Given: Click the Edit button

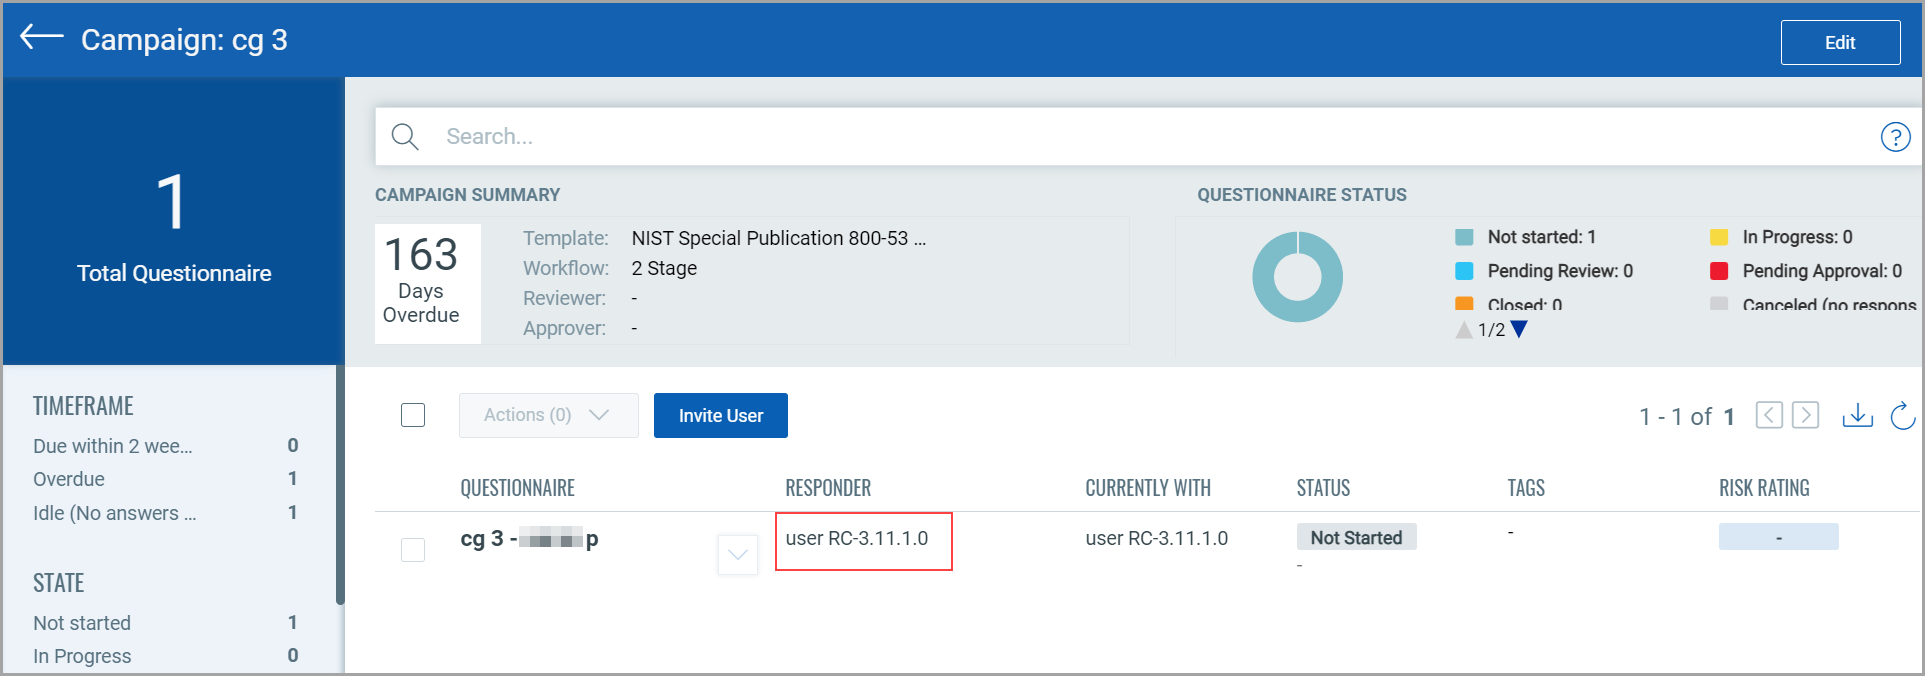Looking at the screenshot, I should [1840, 42].
